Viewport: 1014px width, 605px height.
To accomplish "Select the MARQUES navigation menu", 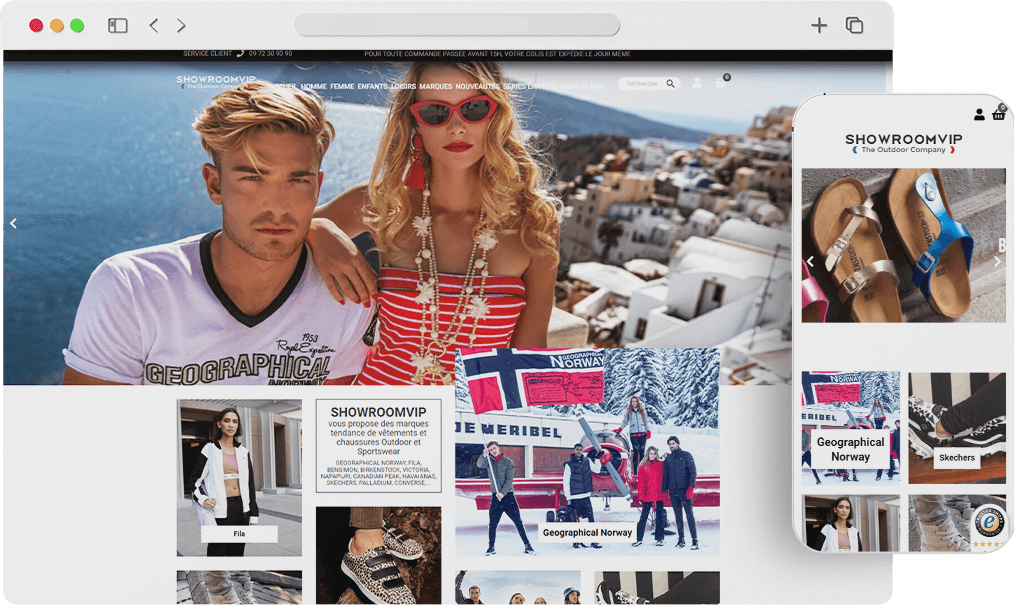I will coord(435,87).
